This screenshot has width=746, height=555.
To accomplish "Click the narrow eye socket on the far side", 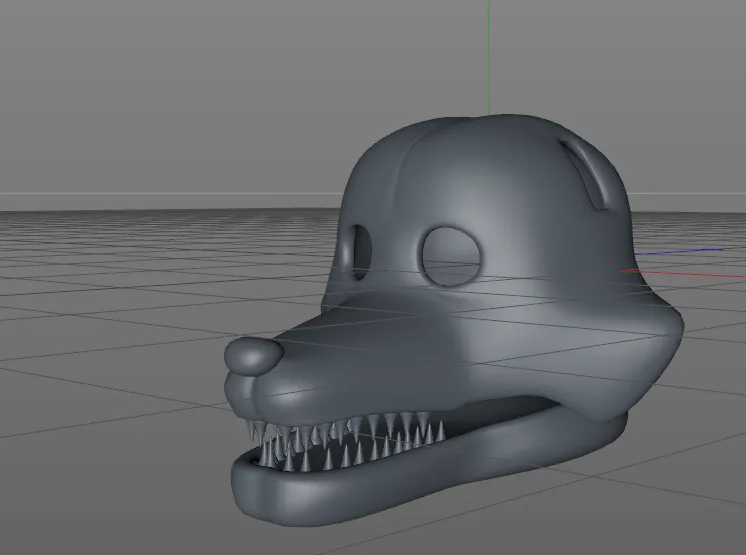I will (x=361, y=252).
